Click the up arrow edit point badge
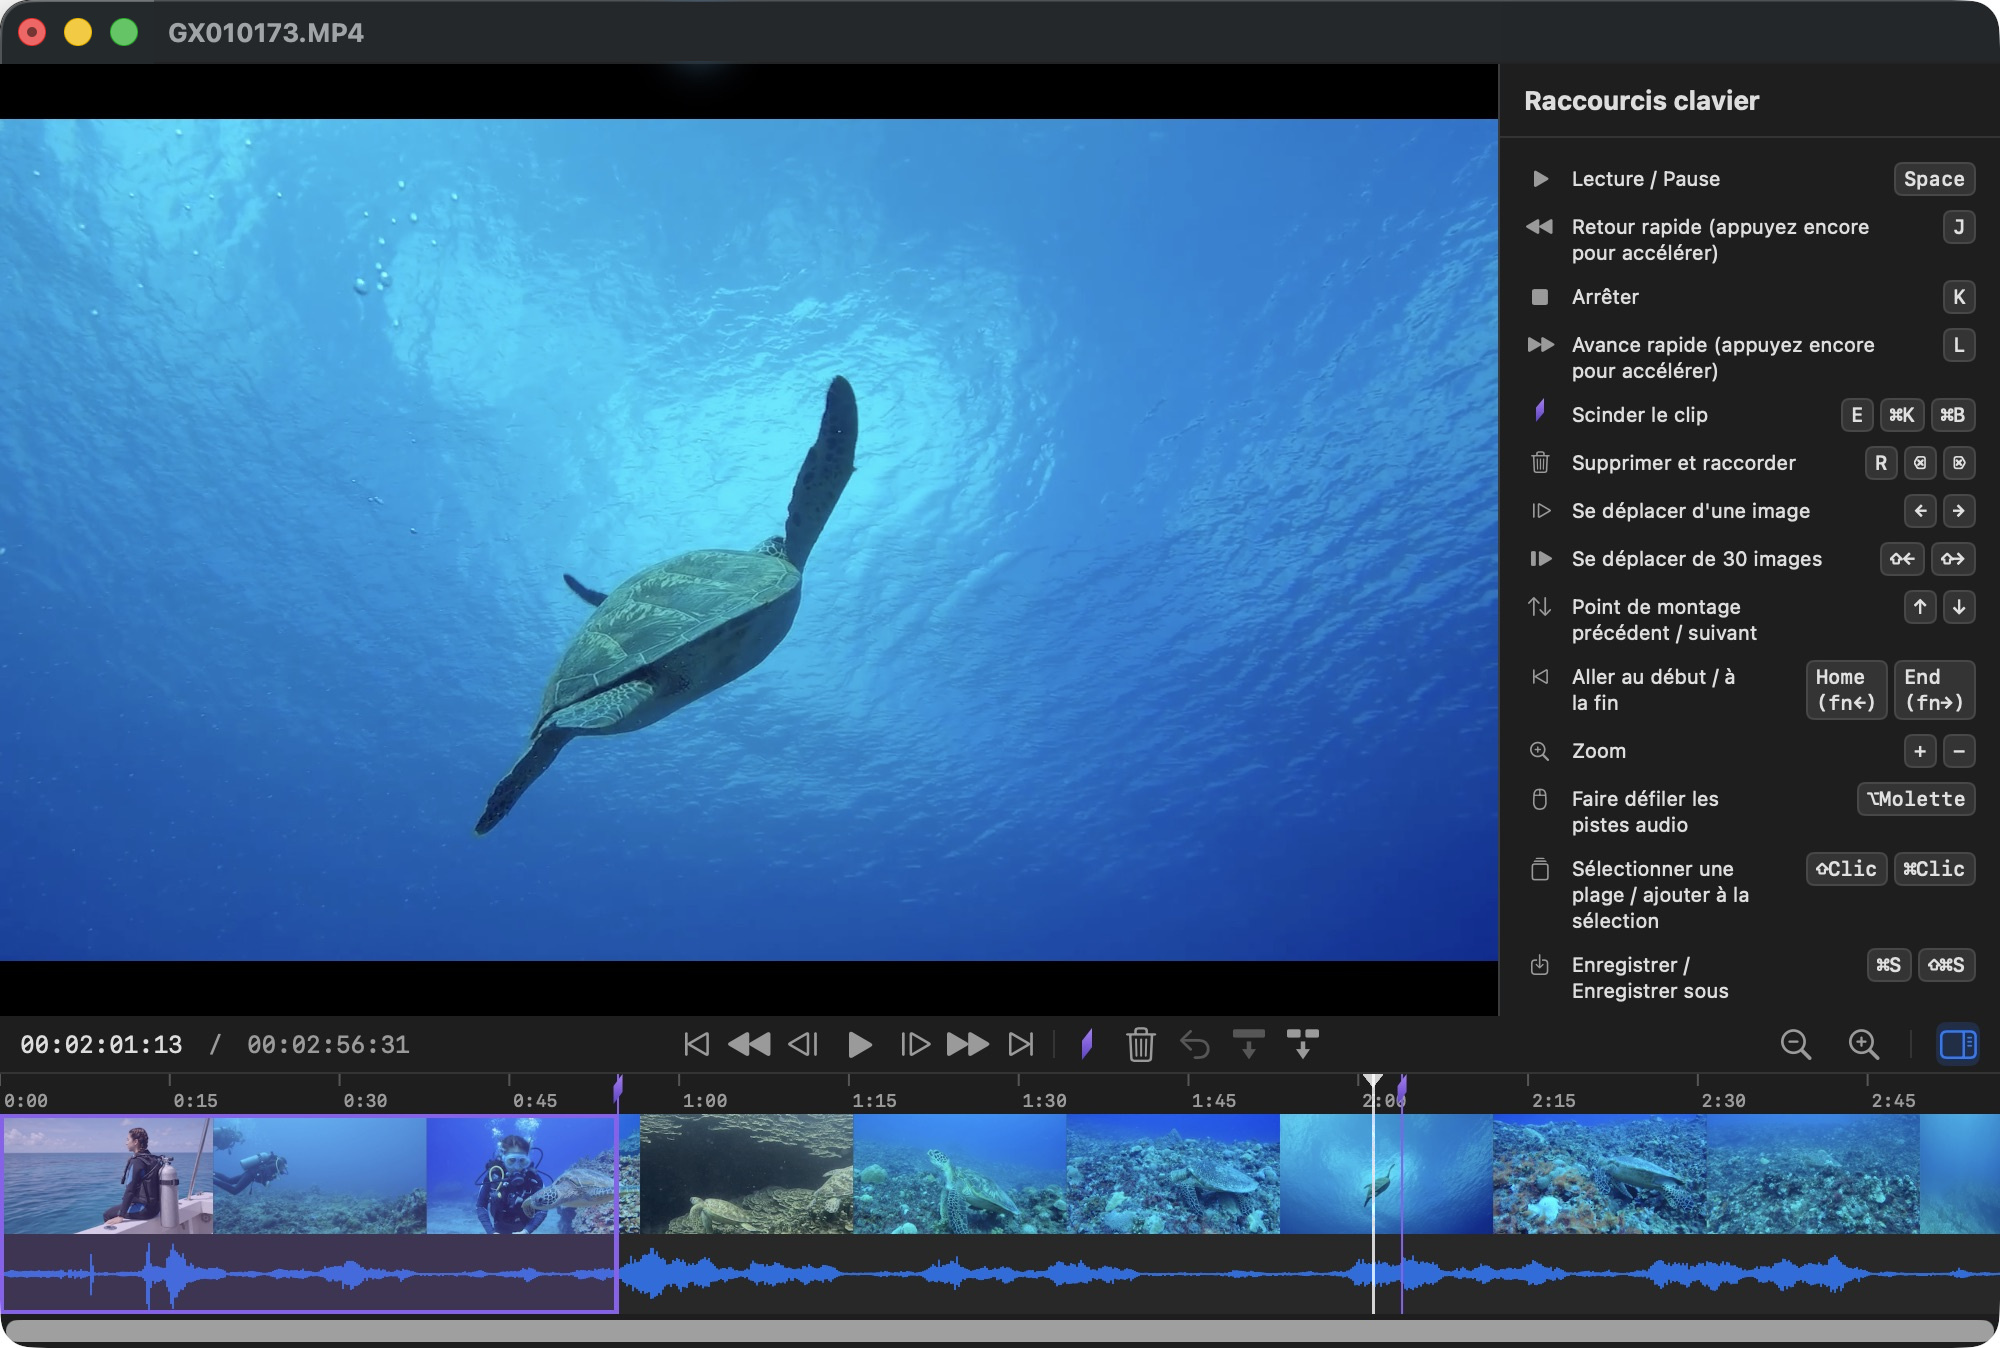 click(1920, 607)
